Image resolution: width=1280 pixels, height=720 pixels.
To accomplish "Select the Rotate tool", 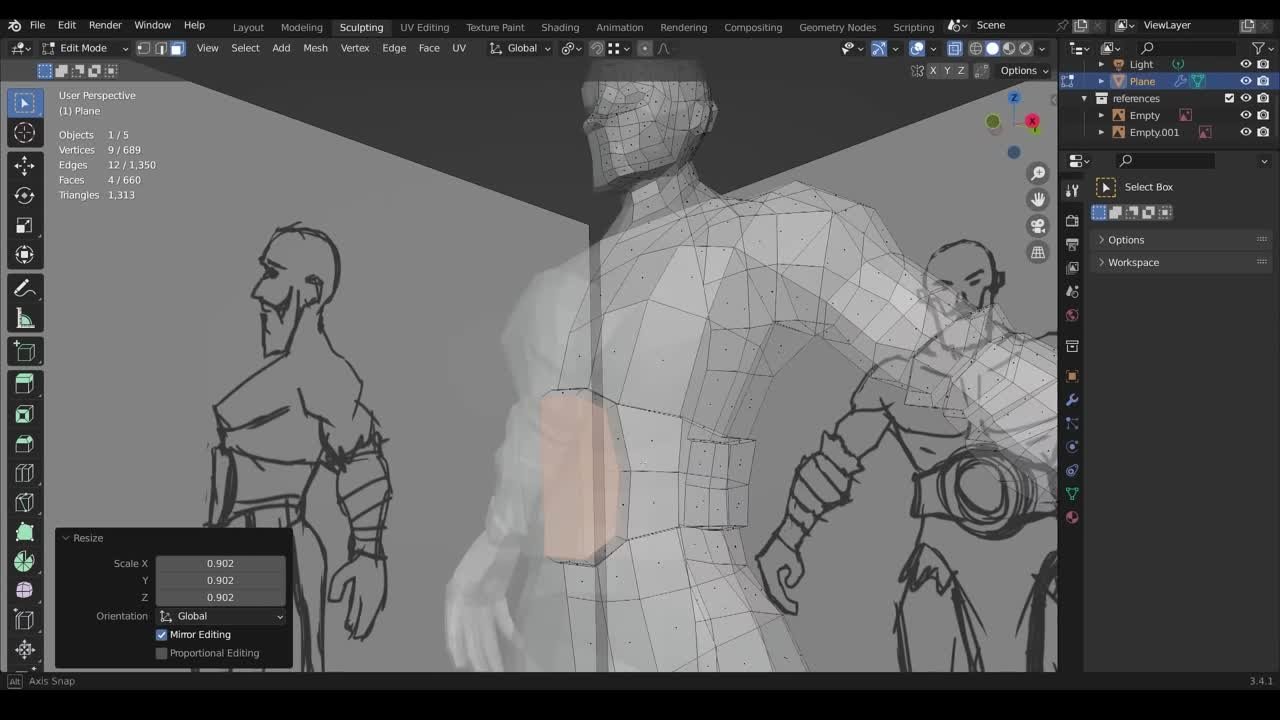I will pos(25,196).
